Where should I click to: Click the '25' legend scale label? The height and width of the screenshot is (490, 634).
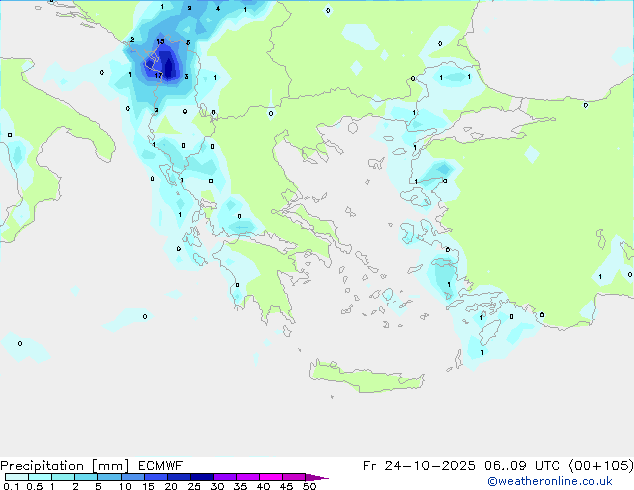(x=194, y=486)
